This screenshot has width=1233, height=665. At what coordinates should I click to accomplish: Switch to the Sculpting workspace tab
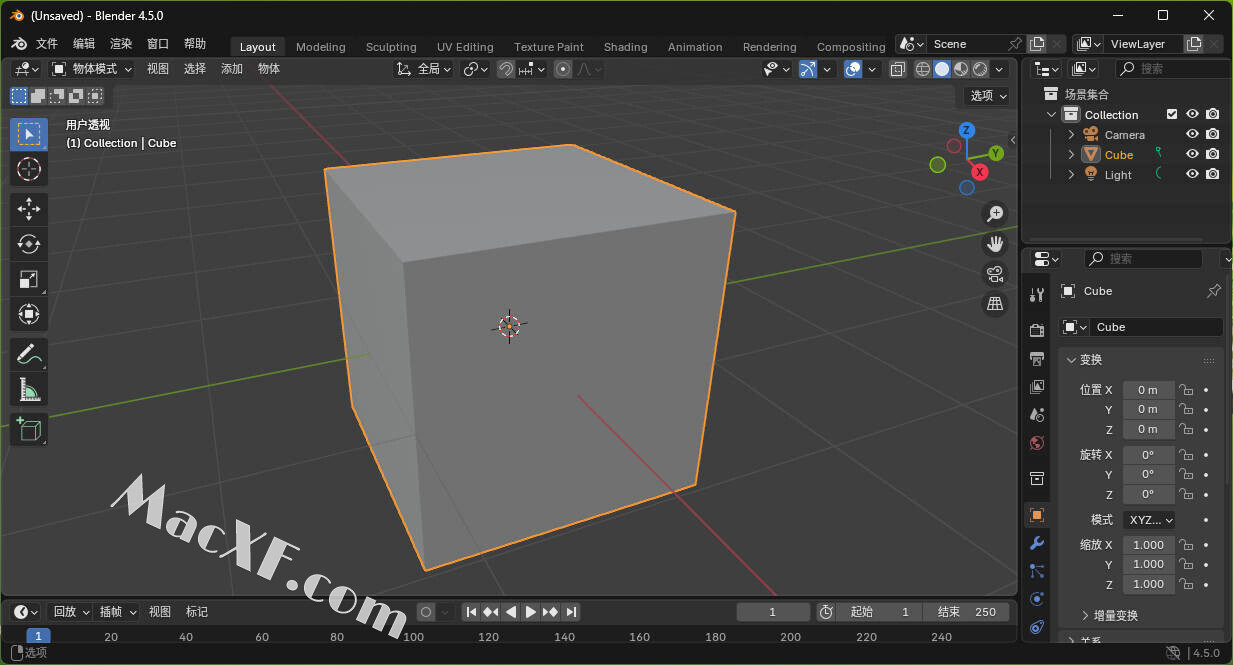391,47
